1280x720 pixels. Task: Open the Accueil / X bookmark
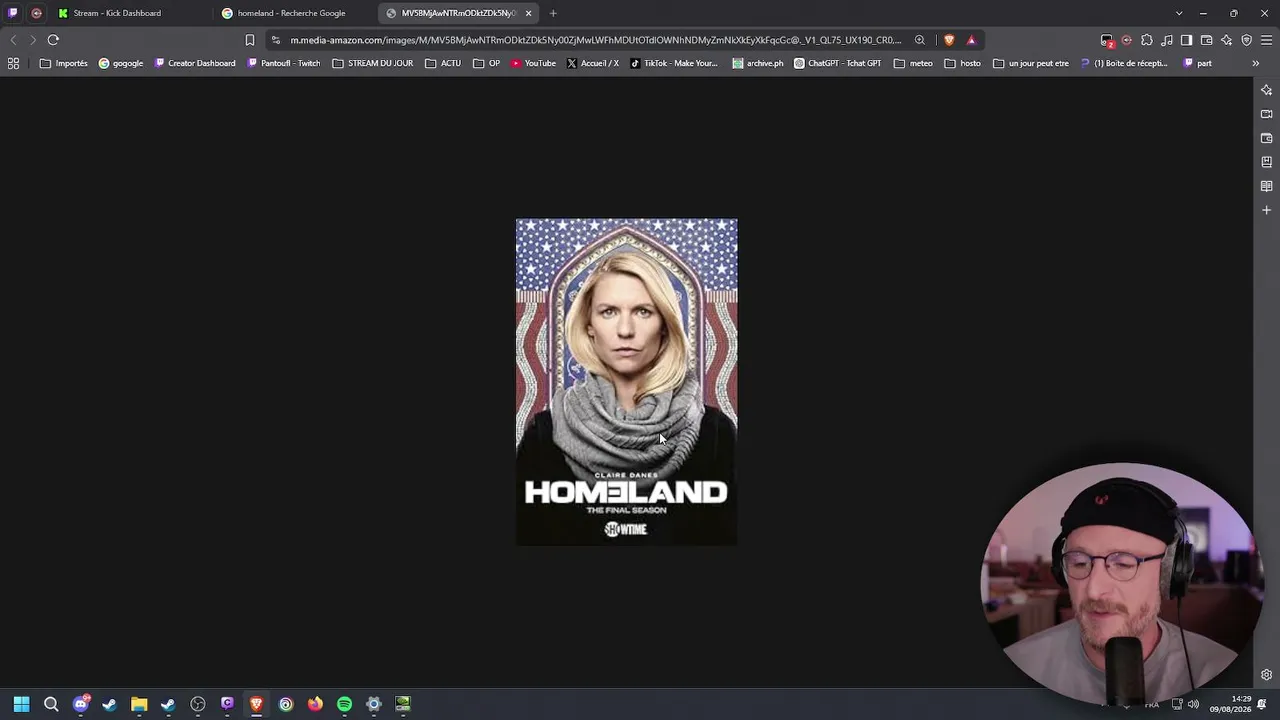coord(592,63)
